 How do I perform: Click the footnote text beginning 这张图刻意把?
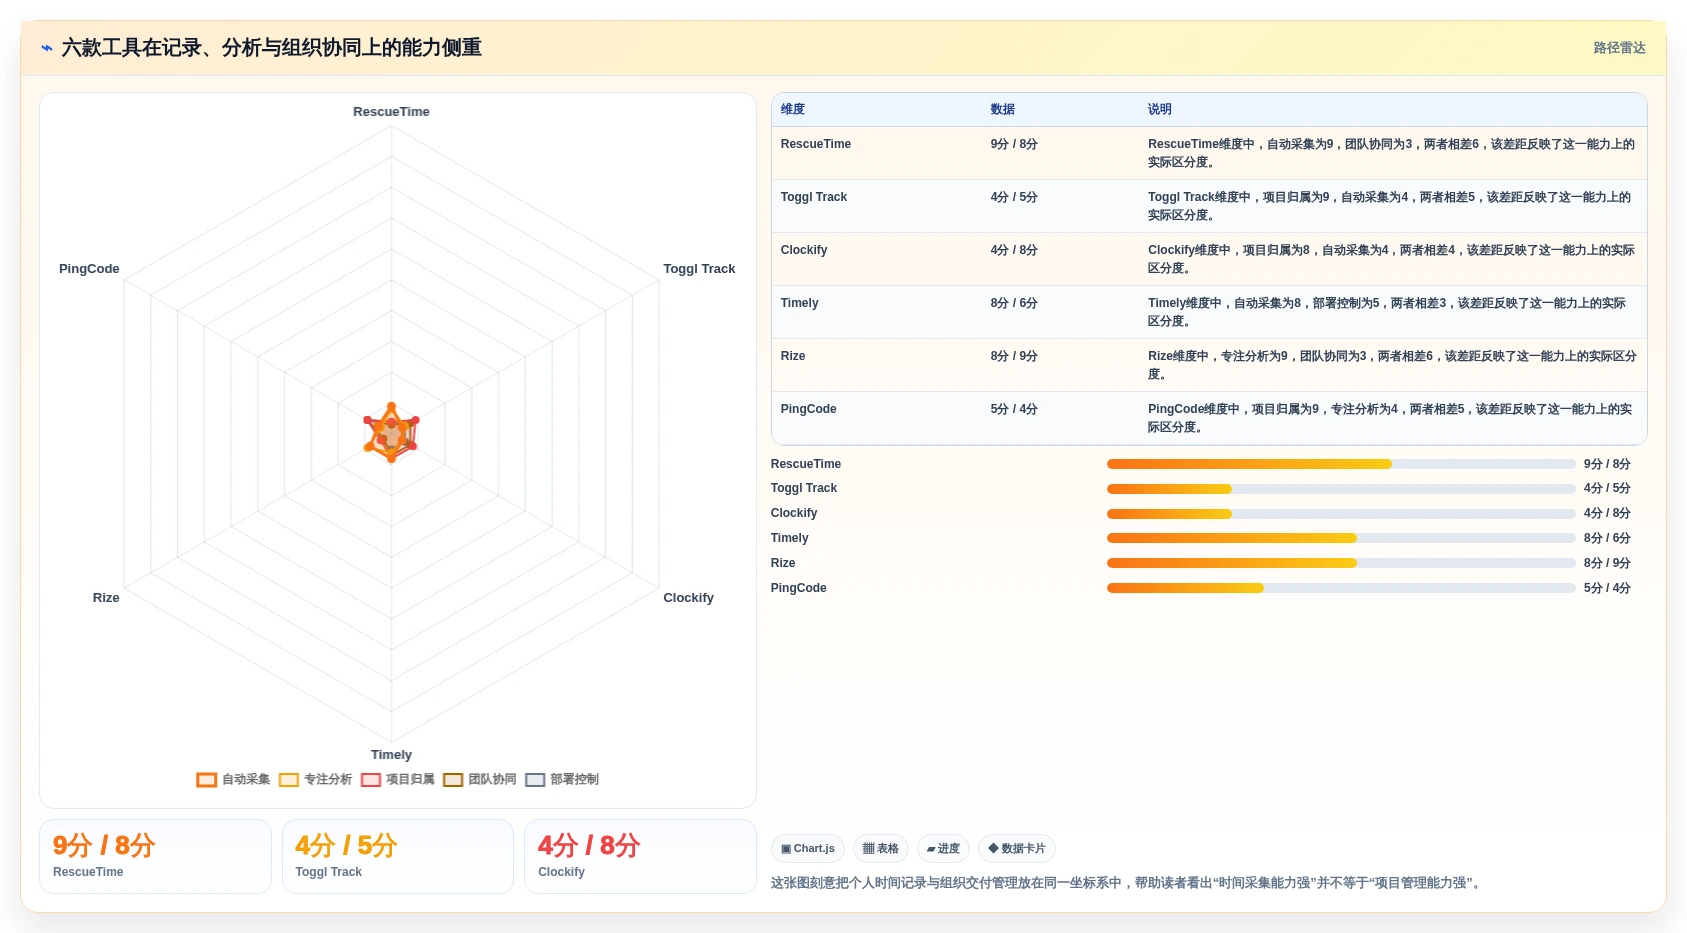1127,883
